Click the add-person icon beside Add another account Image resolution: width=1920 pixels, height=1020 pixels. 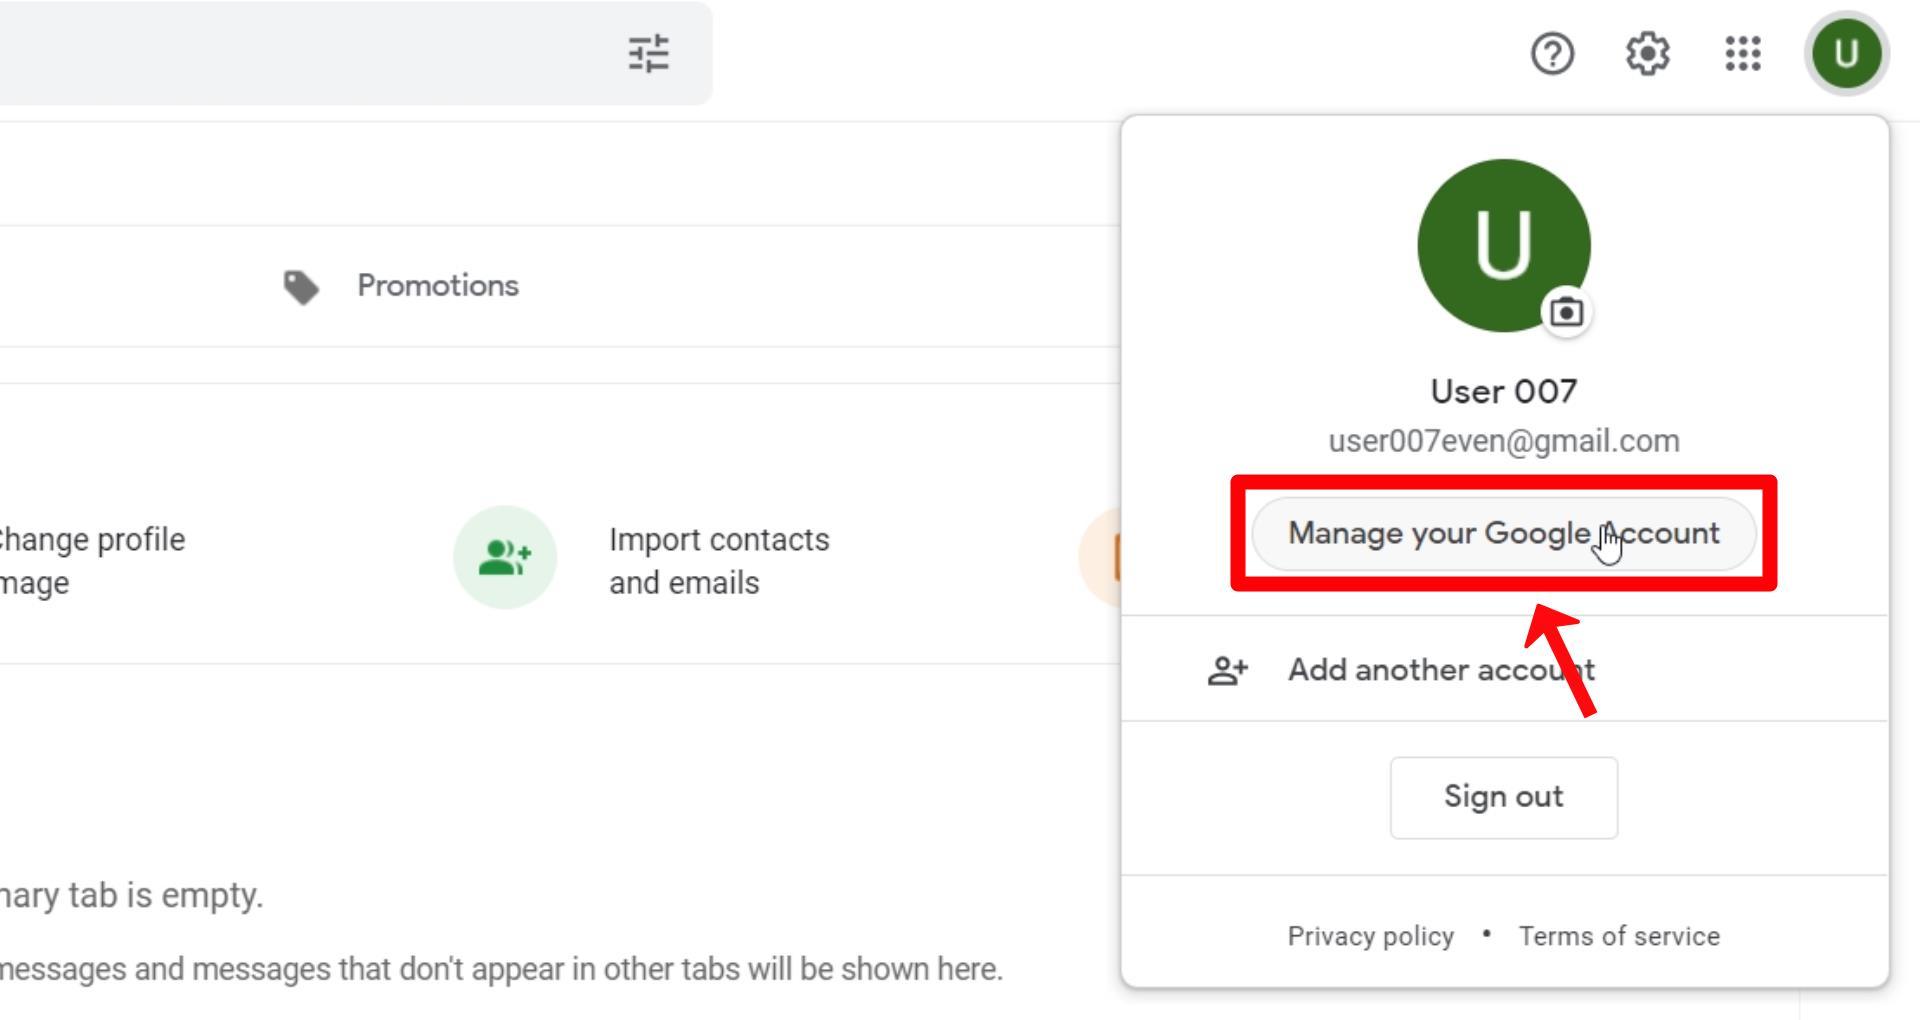click(x=1228, y=670)
